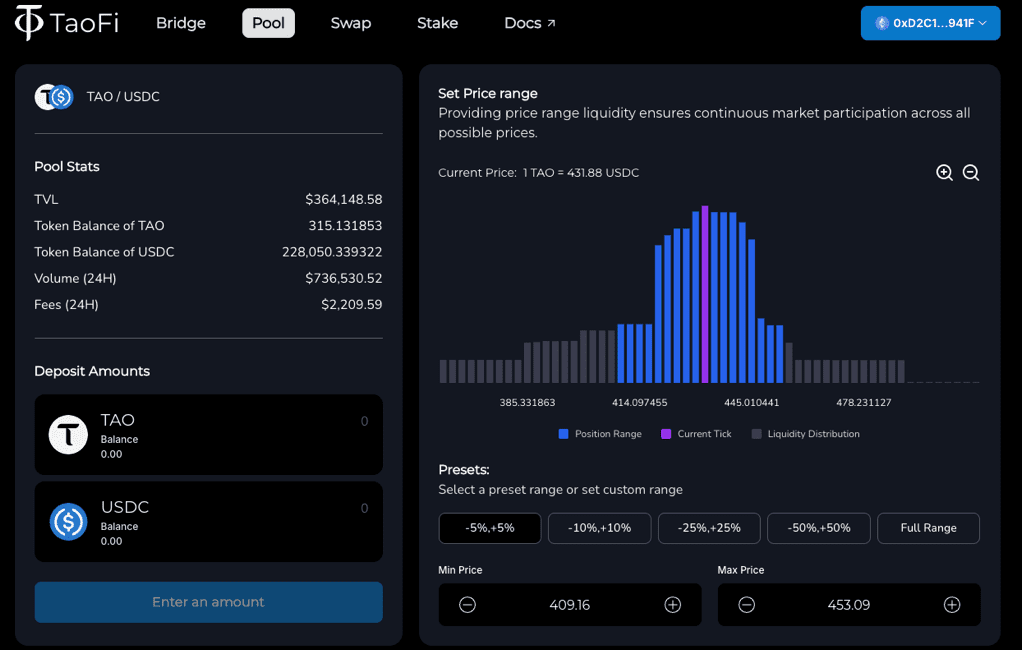The width and height of the screenshot is (1022, 650).
Task: Click the Set Price range heading
Action: coord(488,93)
